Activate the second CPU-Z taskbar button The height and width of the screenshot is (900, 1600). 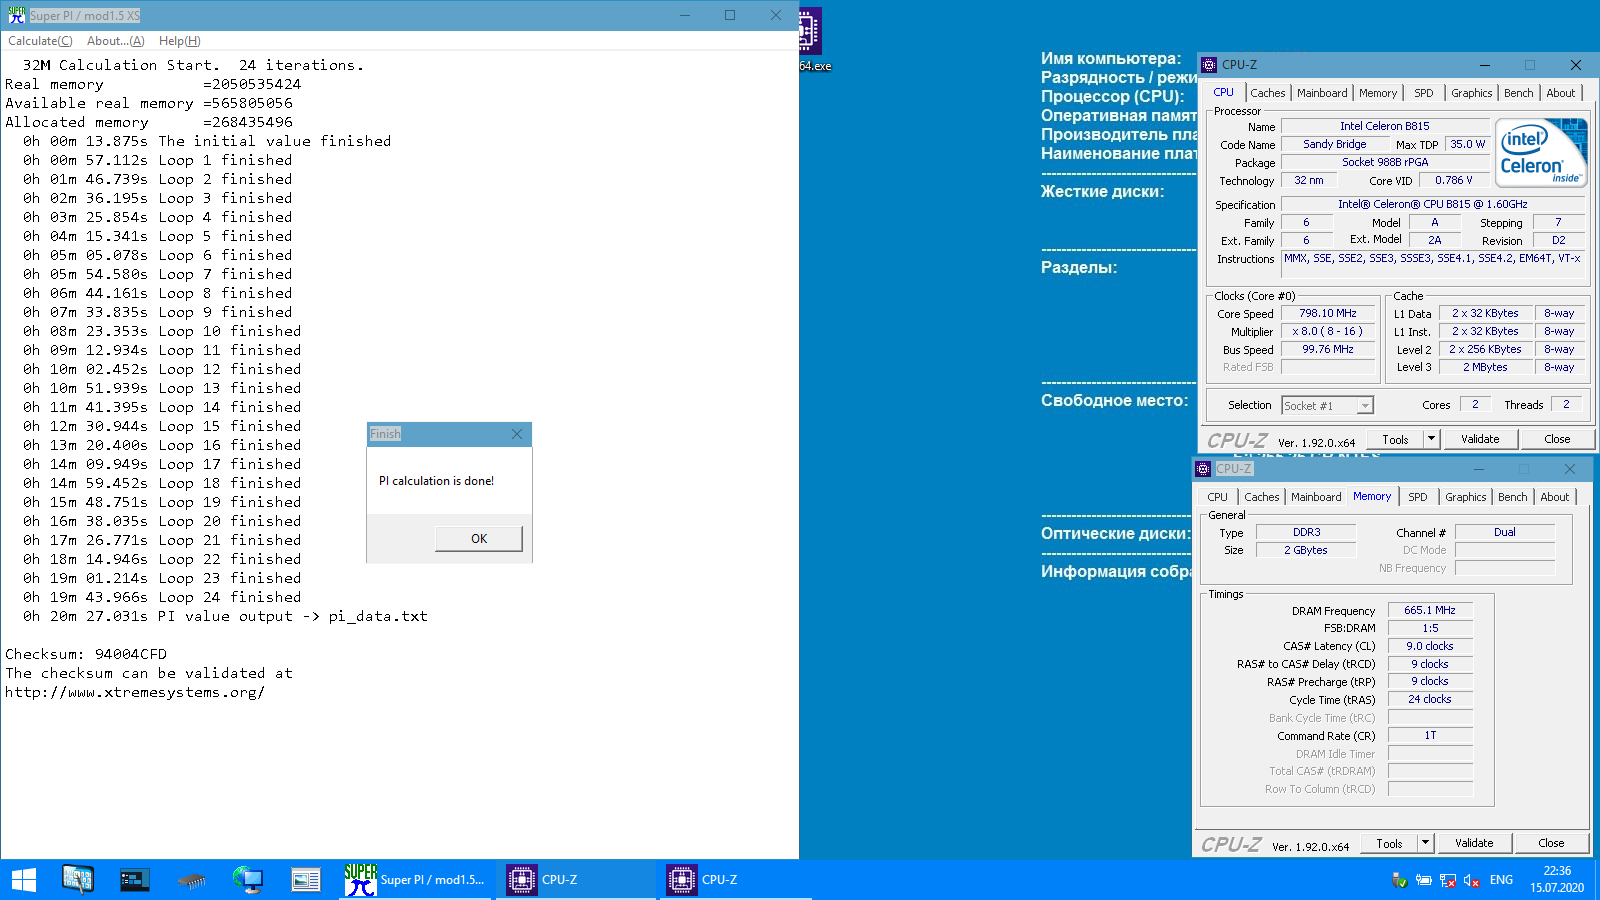point(736,880)
